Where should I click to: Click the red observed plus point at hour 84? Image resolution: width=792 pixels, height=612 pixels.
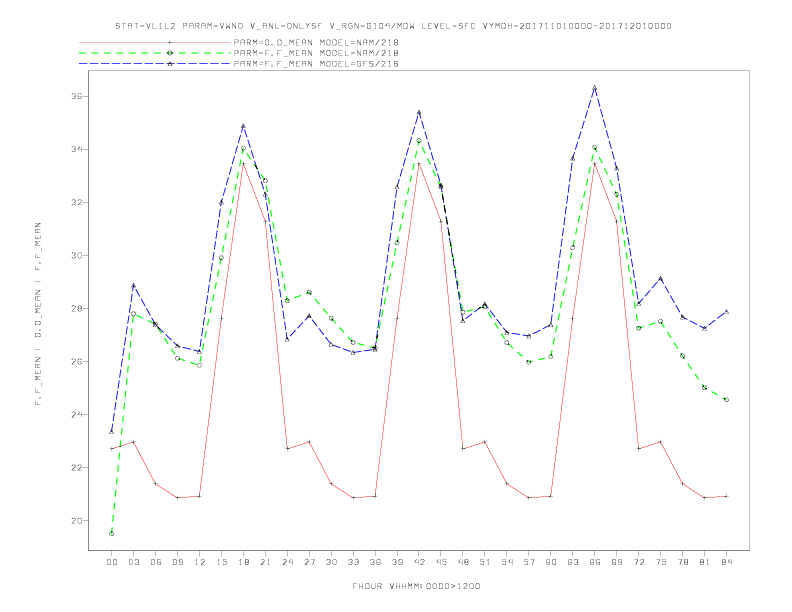point(726,496)
